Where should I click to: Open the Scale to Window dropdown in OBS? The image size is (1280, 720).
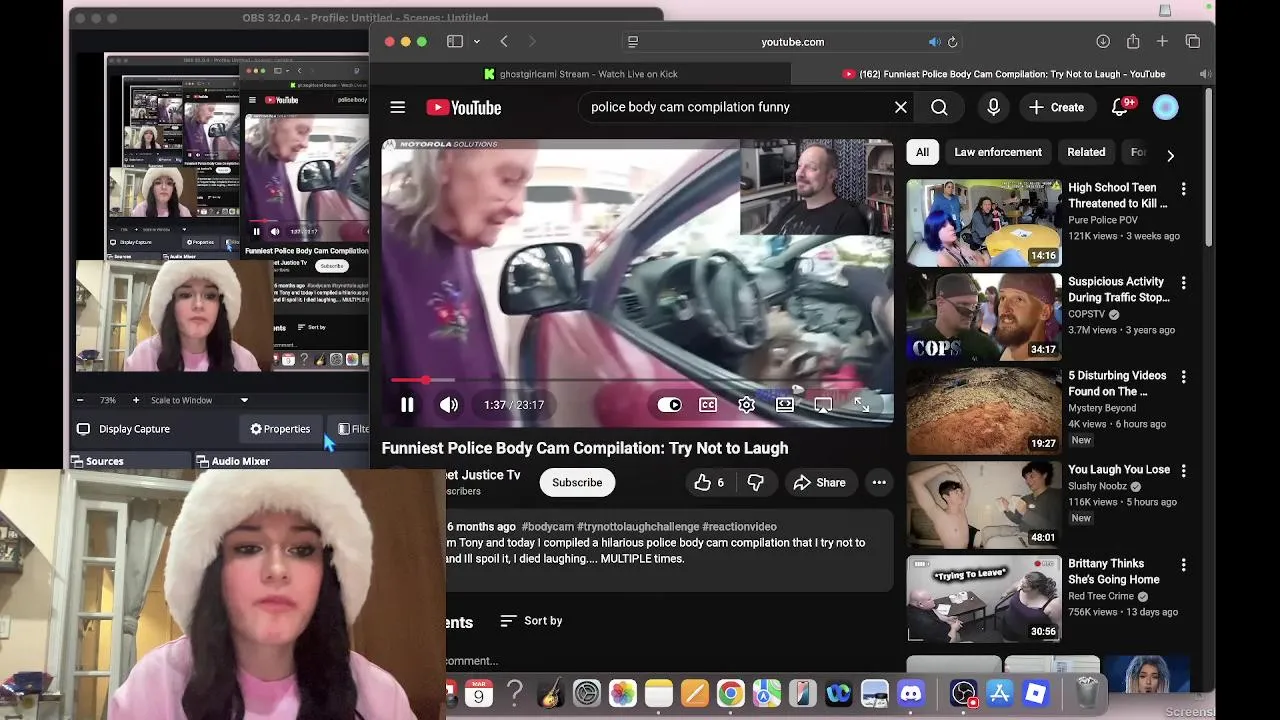point(200,400)
